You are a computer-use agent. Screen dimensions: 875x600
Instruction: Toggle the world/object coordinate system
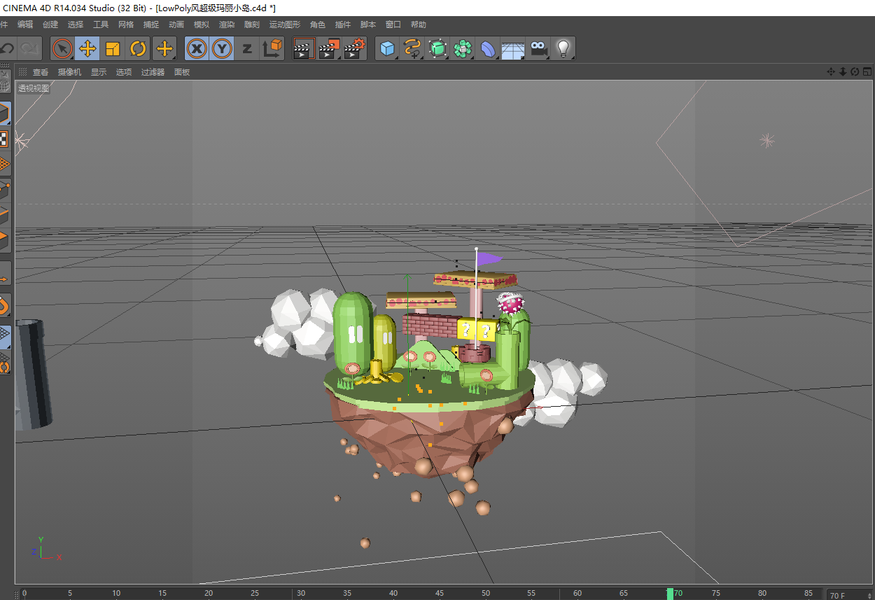coord(273,49)
